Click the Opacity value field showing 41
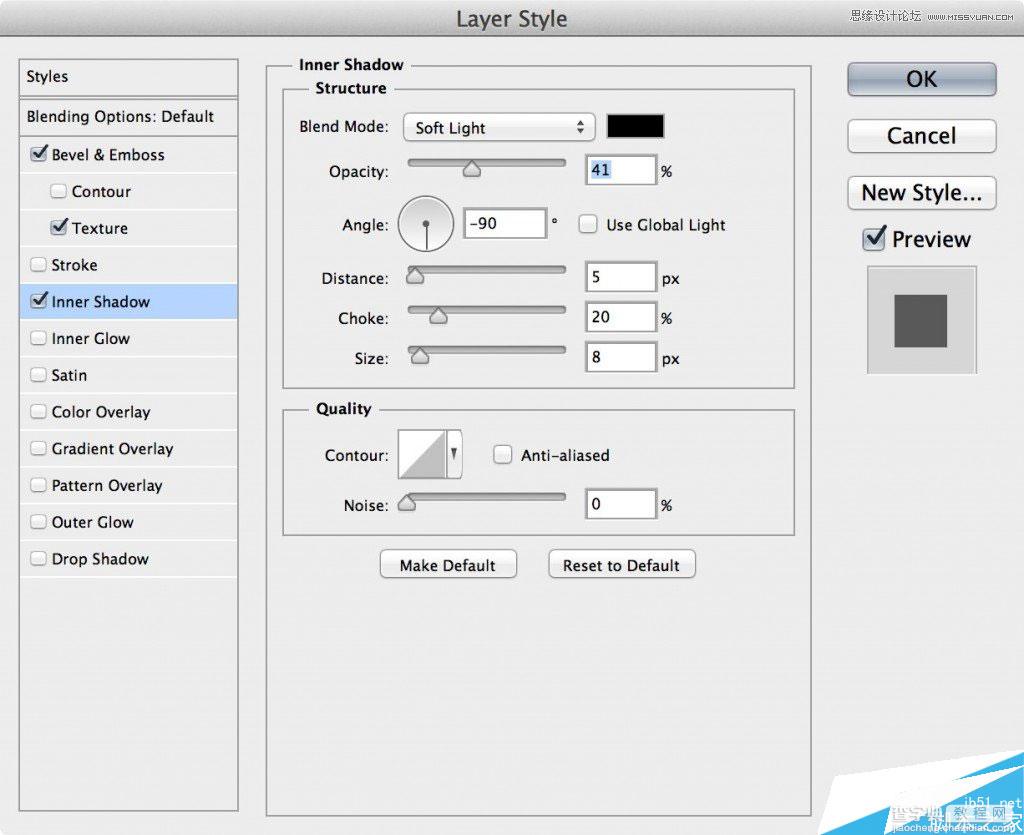Viewport: 1024px width, 835px height. pos(620,170)
